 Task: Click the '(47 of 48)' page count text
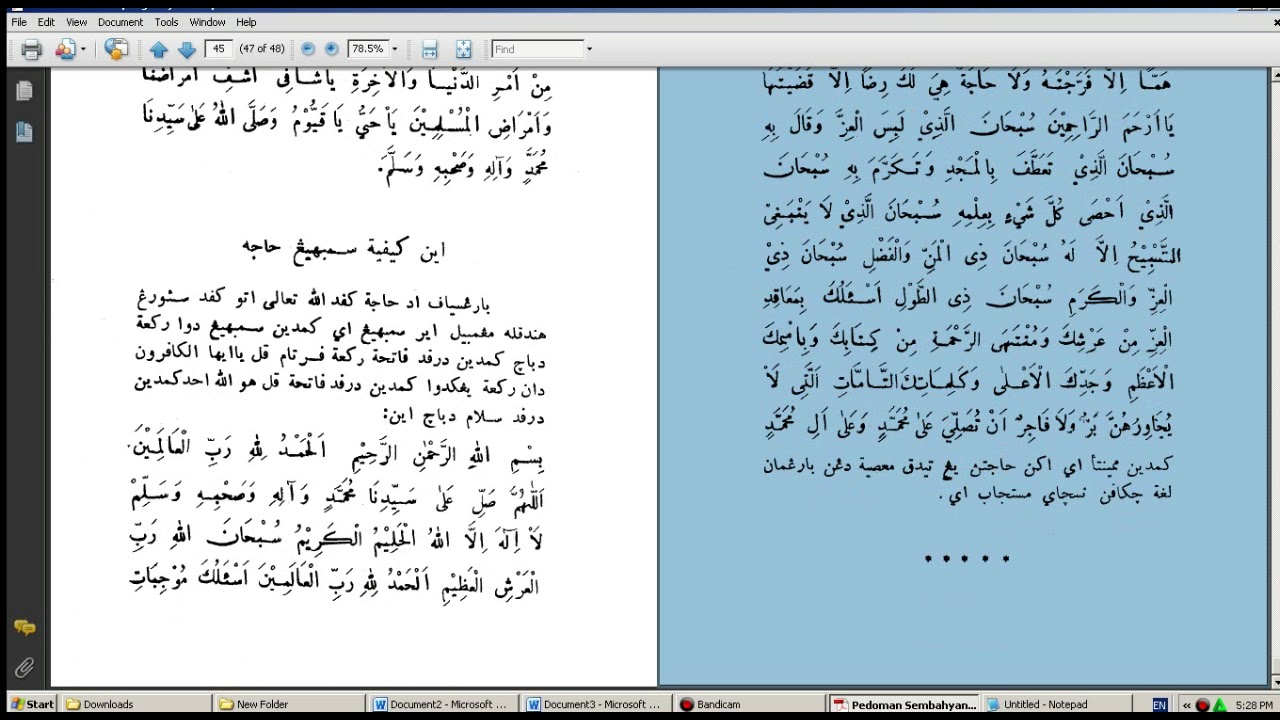coord(262,49)
